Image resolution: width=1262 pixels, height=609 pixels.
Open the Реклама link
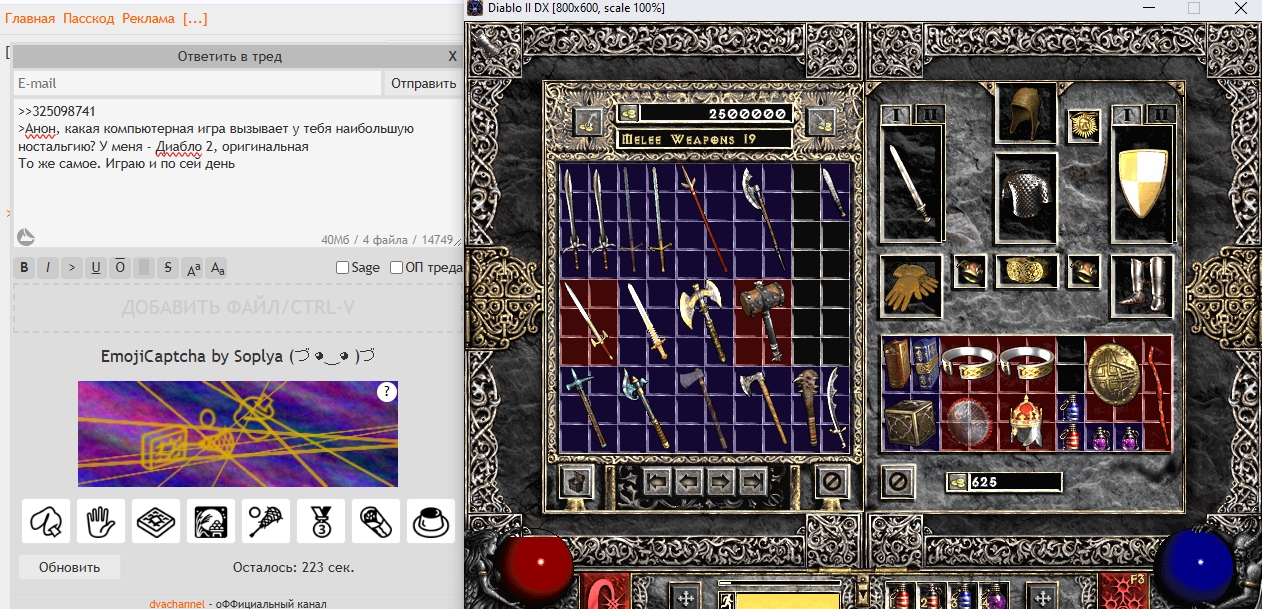tap(148, 19)
